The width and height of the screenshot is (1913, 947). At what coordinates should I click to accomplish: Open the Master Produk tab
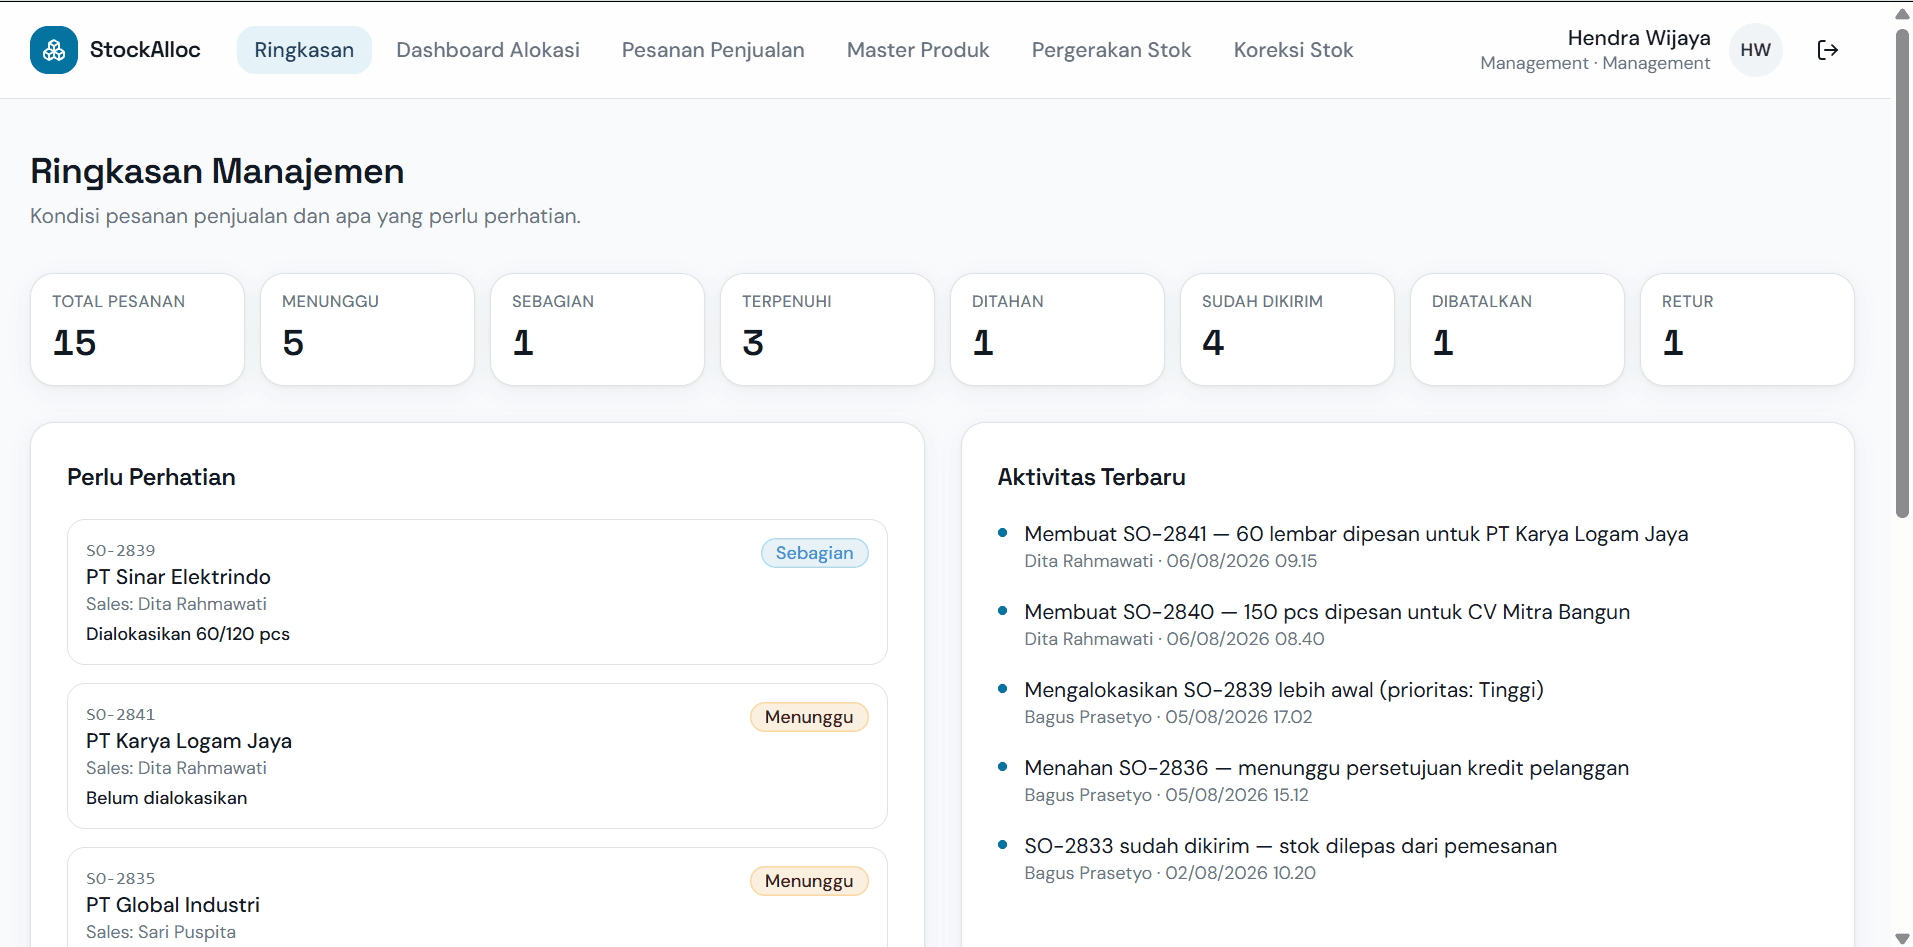[918, 50]
